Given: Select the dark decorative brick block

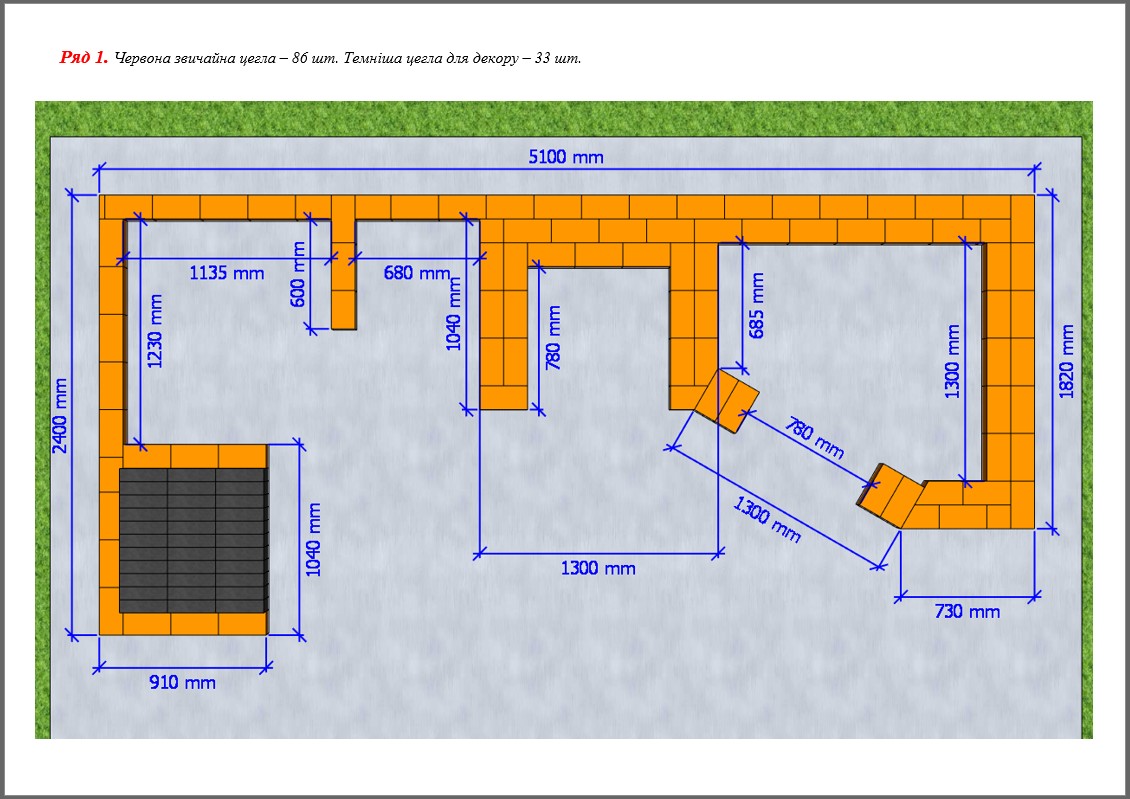Looking at the screenshot, I should (x=193, y=539).
